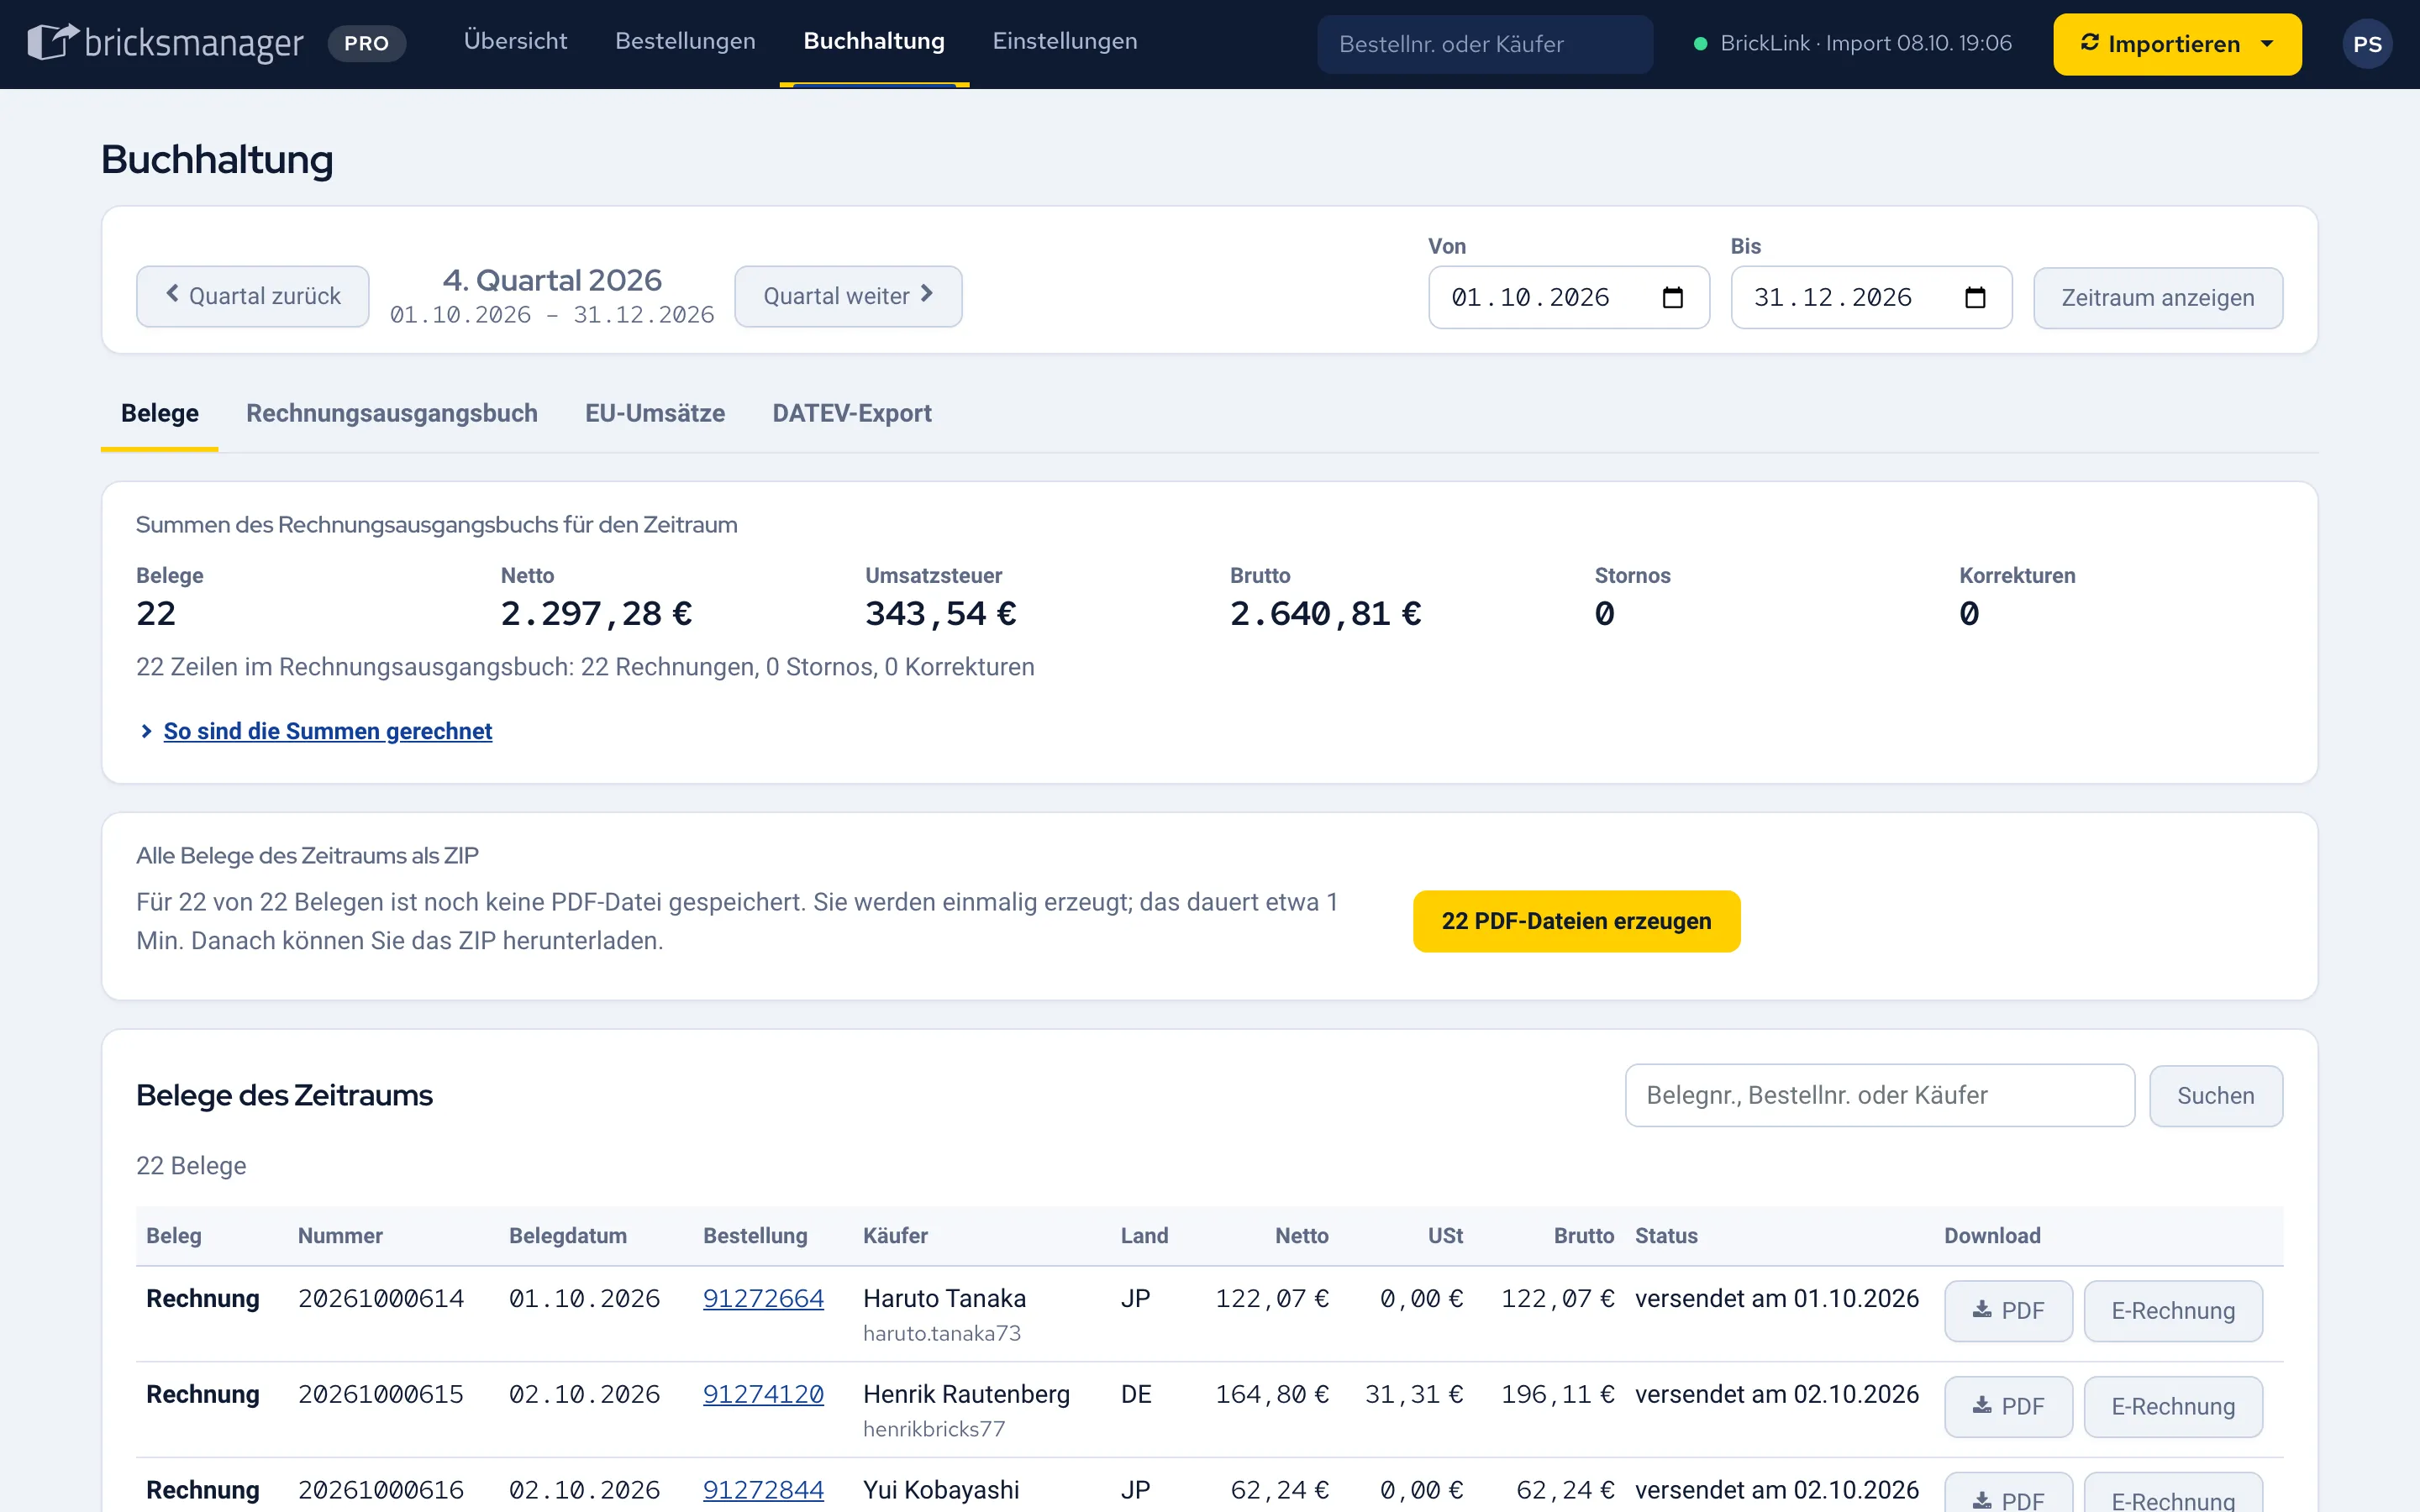2420x1512 pixels.
Task: Select the Buchhaltung menu item
Action: point(874,41)
